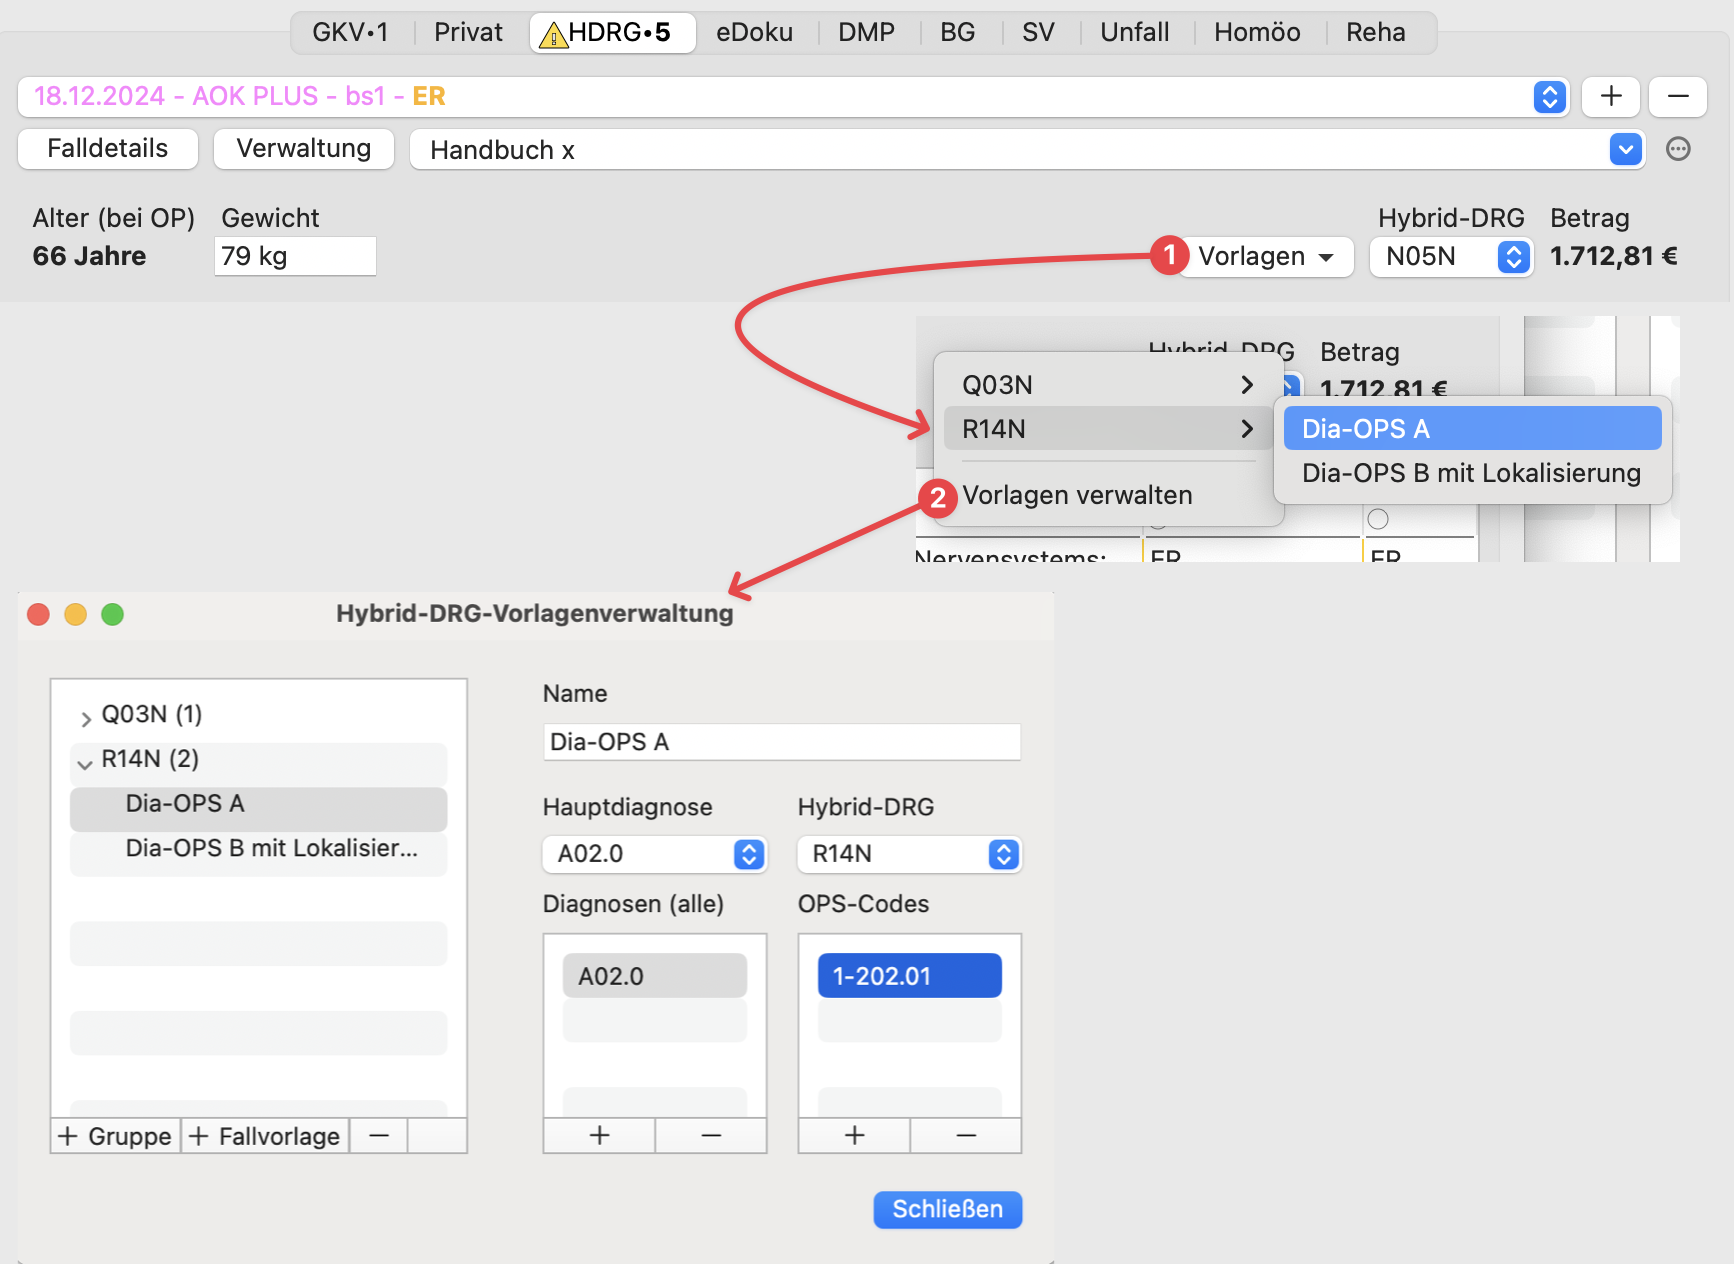Image resolution: width=1734 pixels, height=1264 pixels.
Task: Remove a diagnosis with minus under Diagnosen
Action: (x=711, y=1135)
